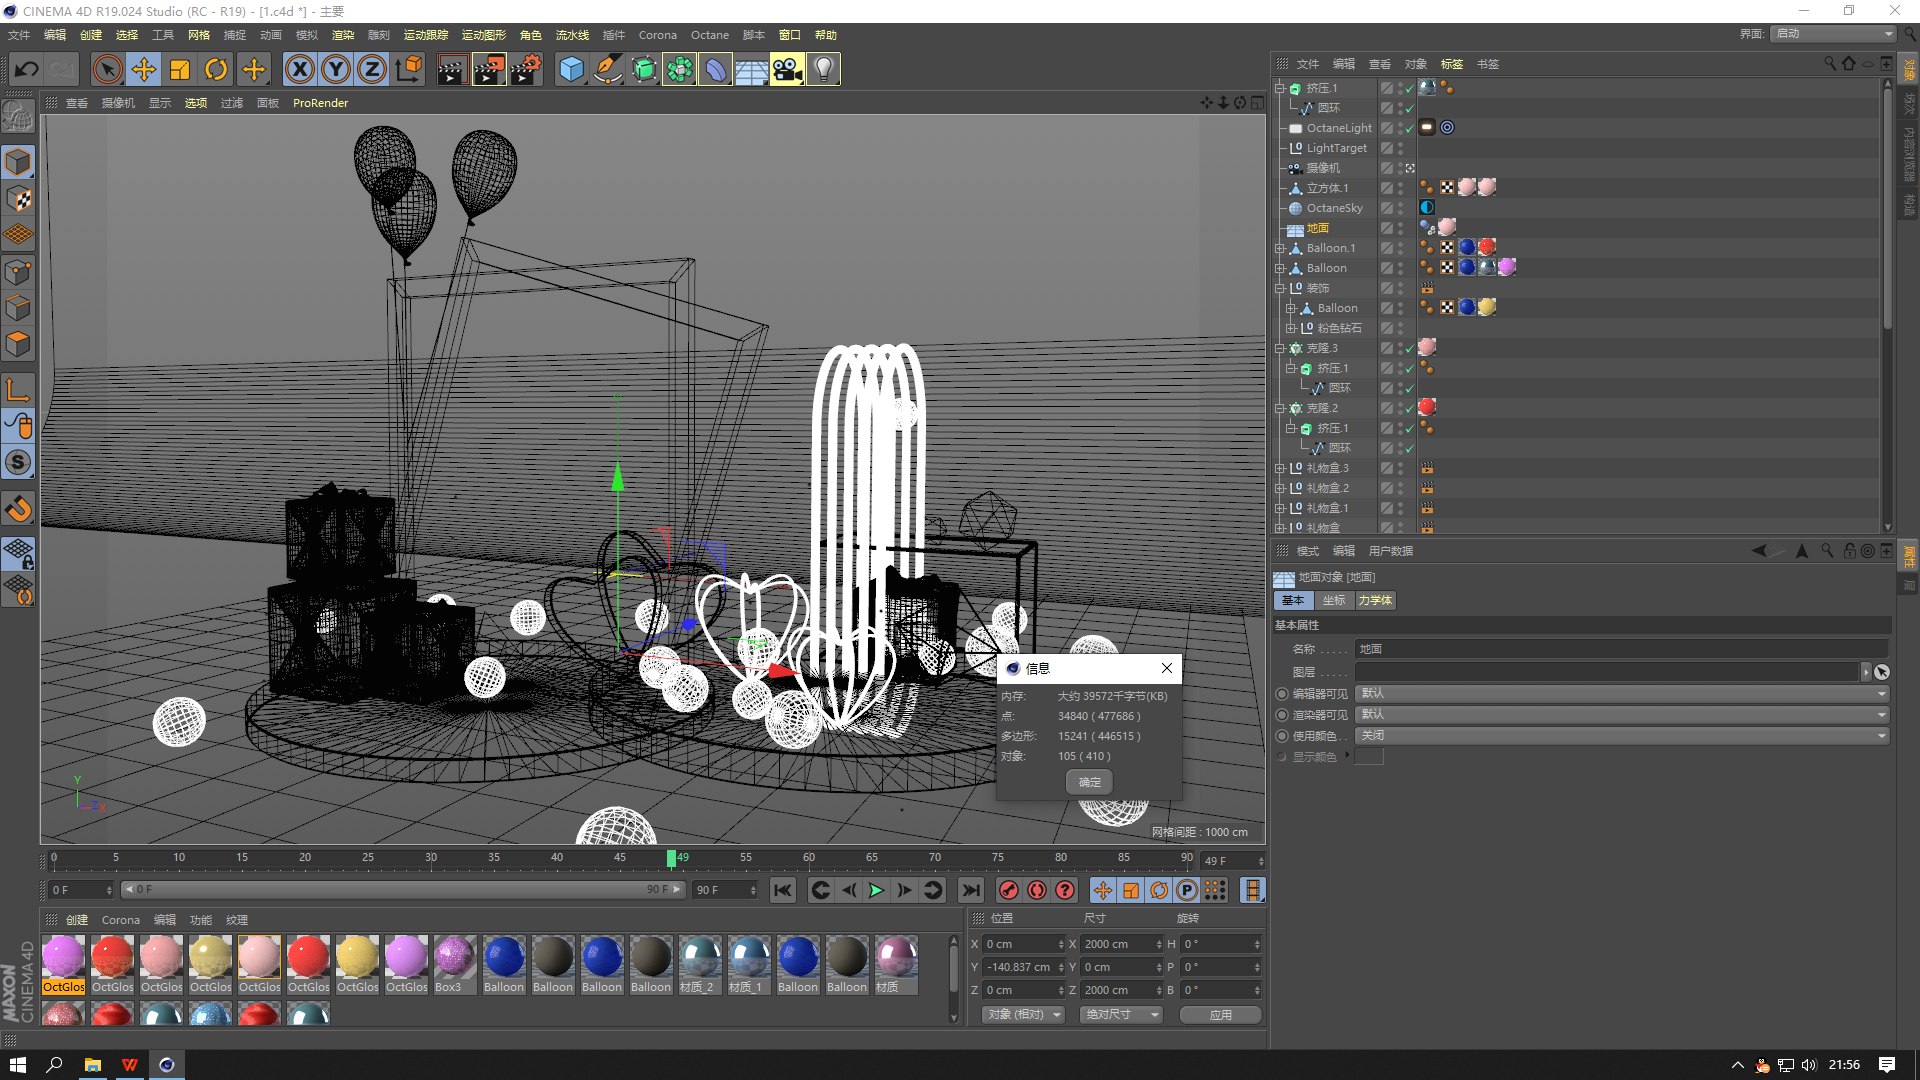1920x1080 pixels.
Task: Open the spline pen tool
Action: pyautogui.click(x=607, y=69)
